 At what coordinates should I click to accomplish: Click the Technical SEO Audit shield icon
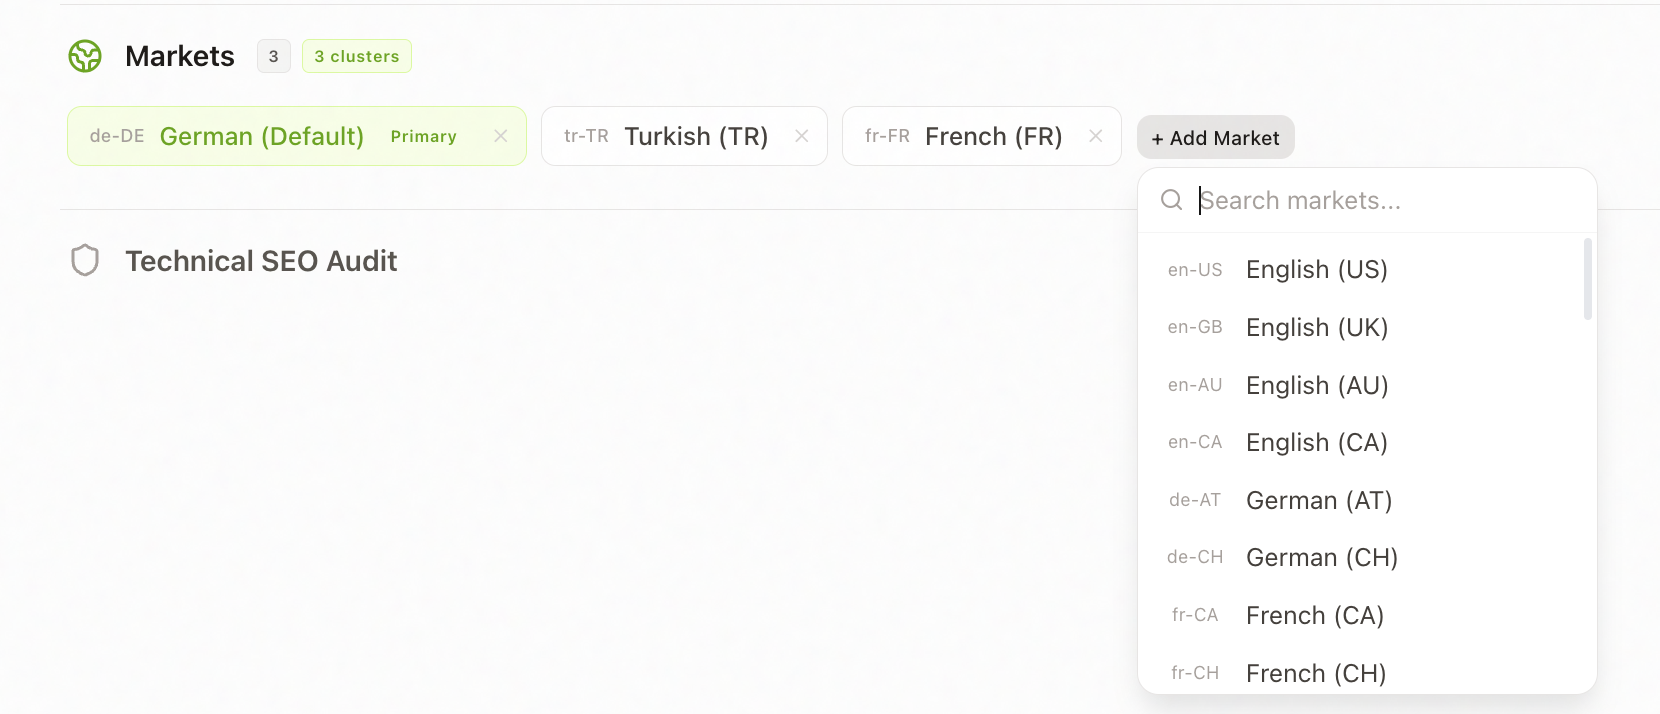pos(85,260)
